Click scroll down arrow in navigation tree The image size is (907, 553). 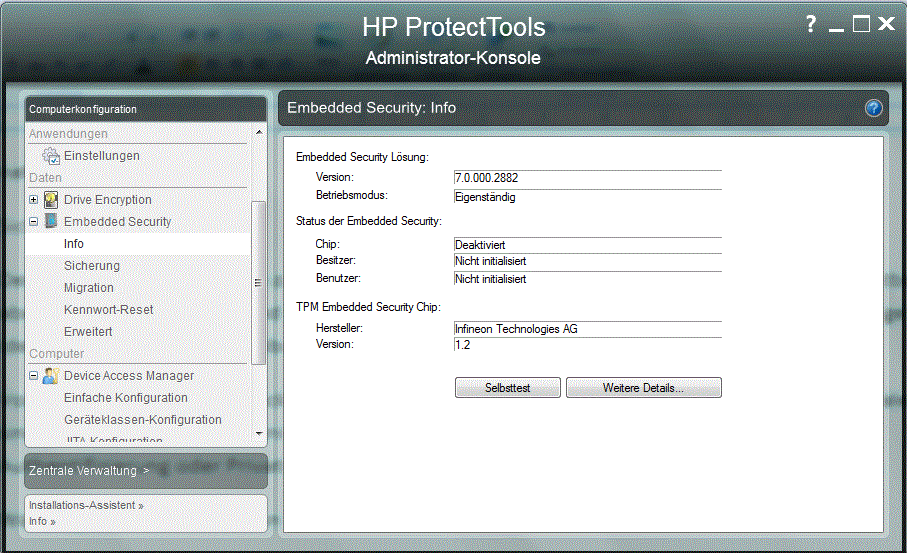(259, 433)
